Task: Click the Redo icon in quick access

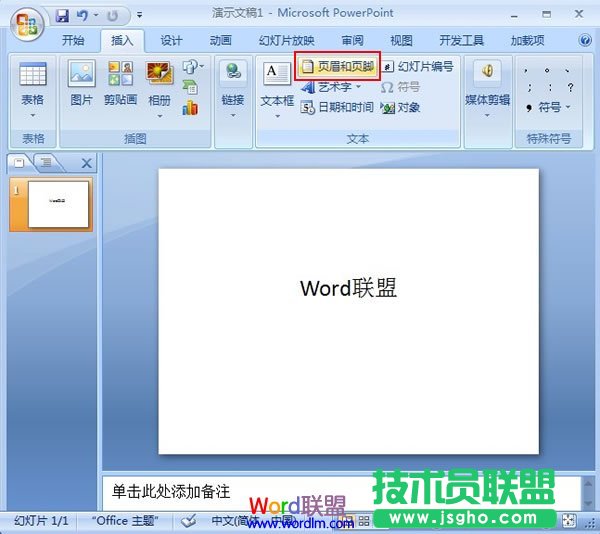Action: (112, 16)
